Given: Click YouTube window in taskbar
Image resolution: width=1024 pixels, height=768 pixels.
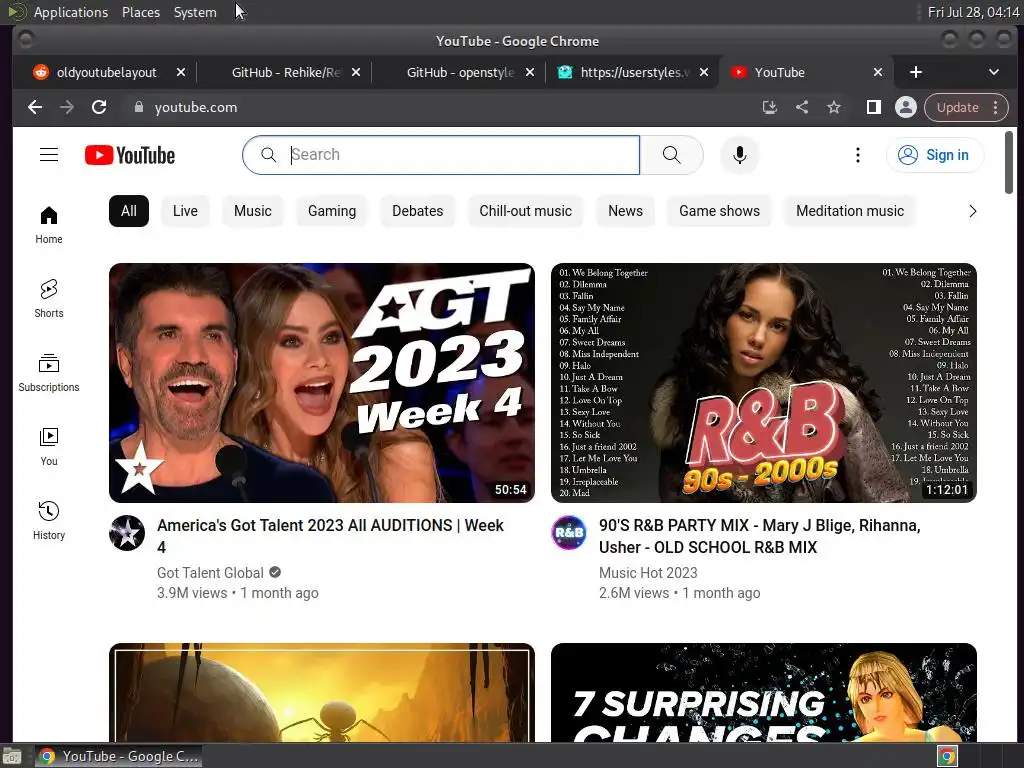Looking at the screenshot, I should 118,756.
